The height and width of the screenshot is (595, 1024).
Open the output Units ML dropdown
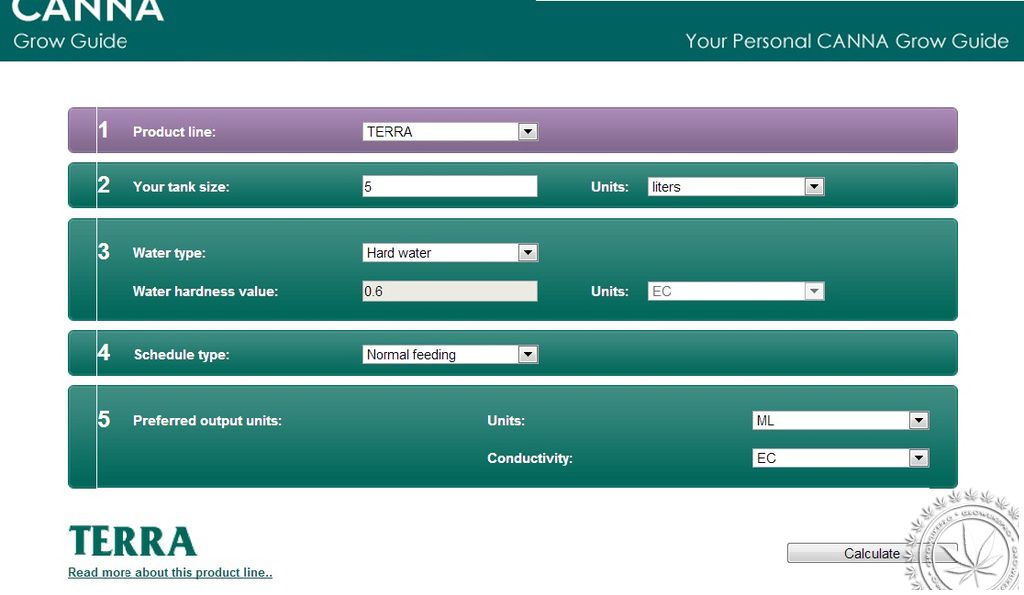[x=840, y=421]
